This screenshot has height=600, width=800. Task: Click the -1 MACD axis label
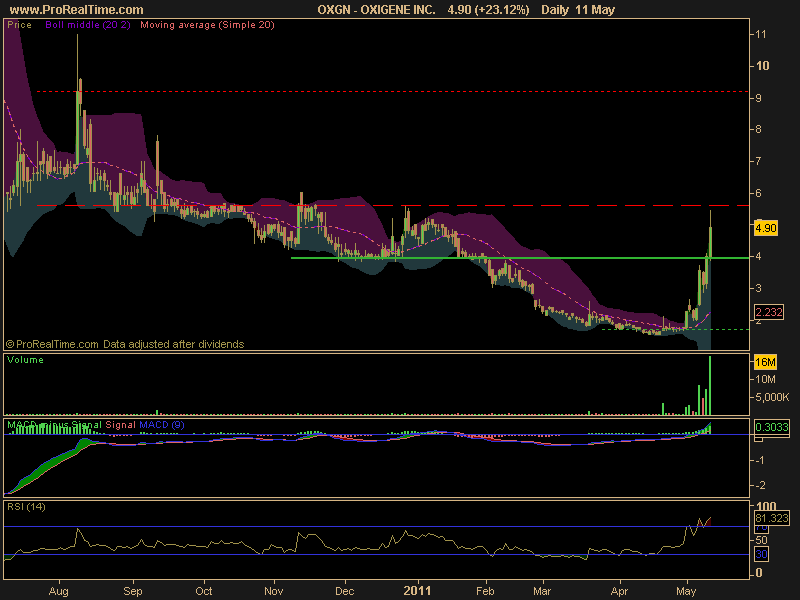click(x=760, y=460)
